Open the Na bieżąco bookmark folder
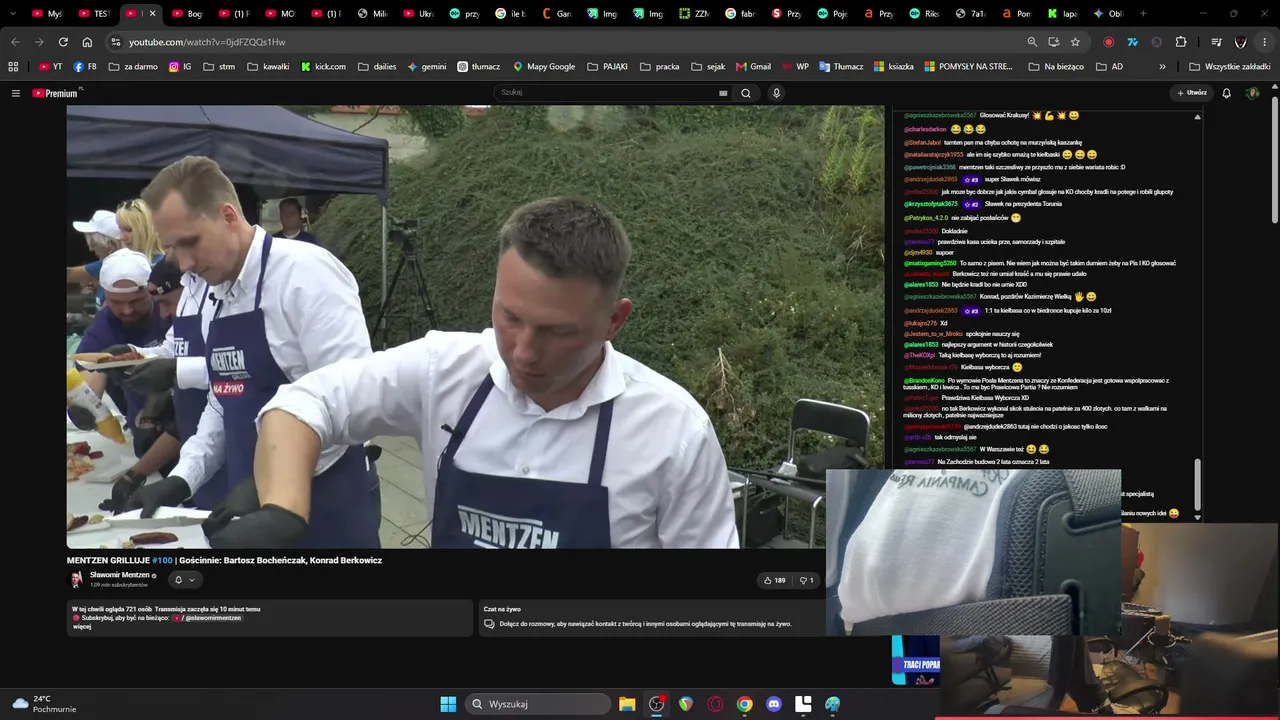Viewport: 1280px width, 720px height. coord(1056,67)
